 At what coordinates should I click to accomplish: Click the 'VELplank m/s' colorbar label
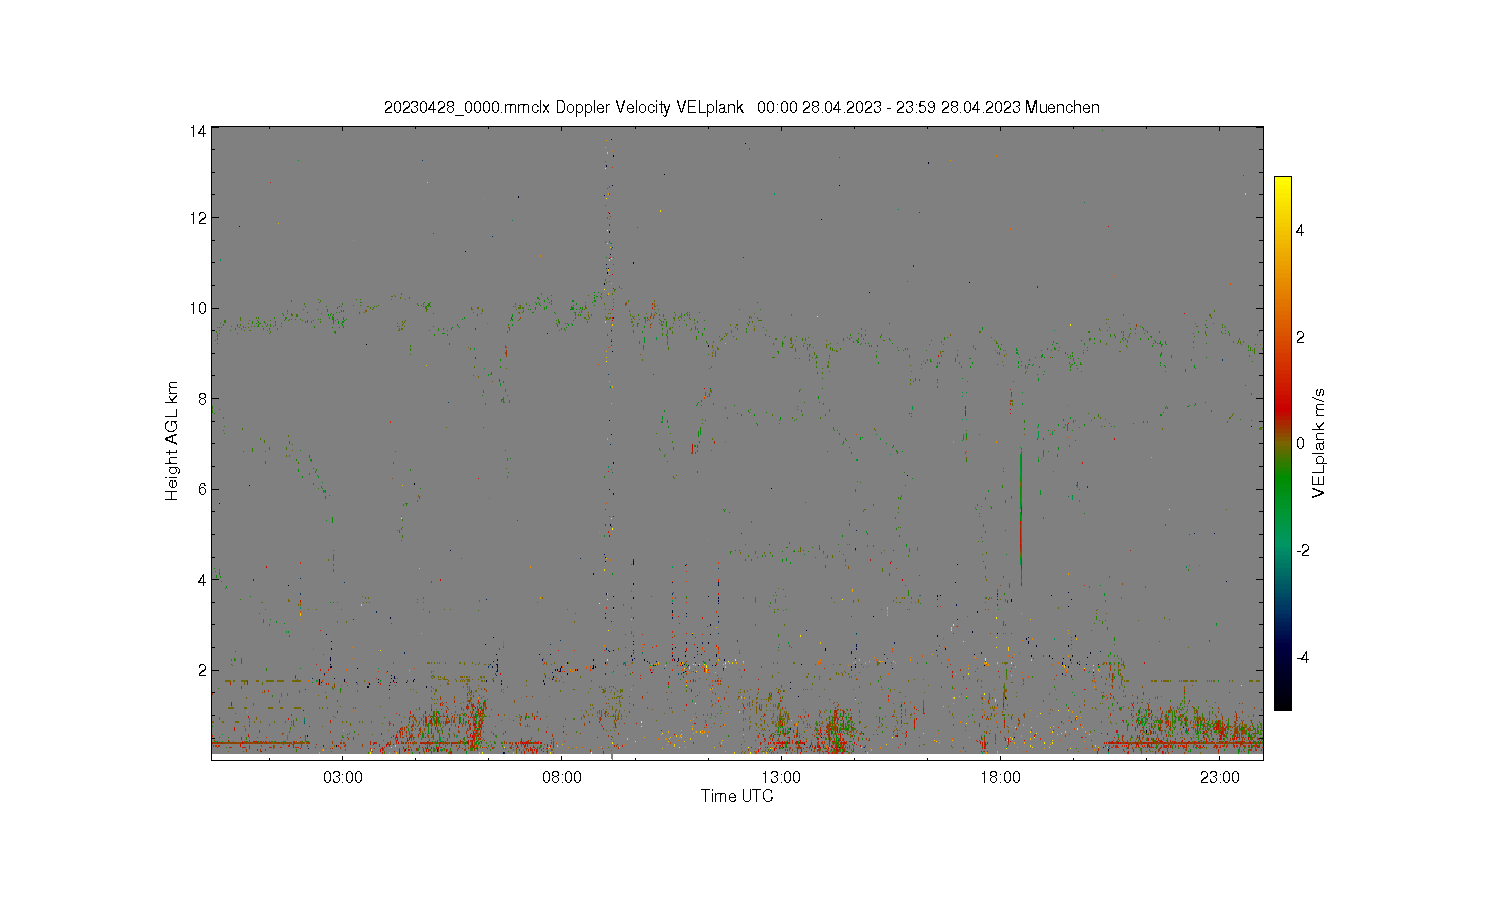[1319, 443]
